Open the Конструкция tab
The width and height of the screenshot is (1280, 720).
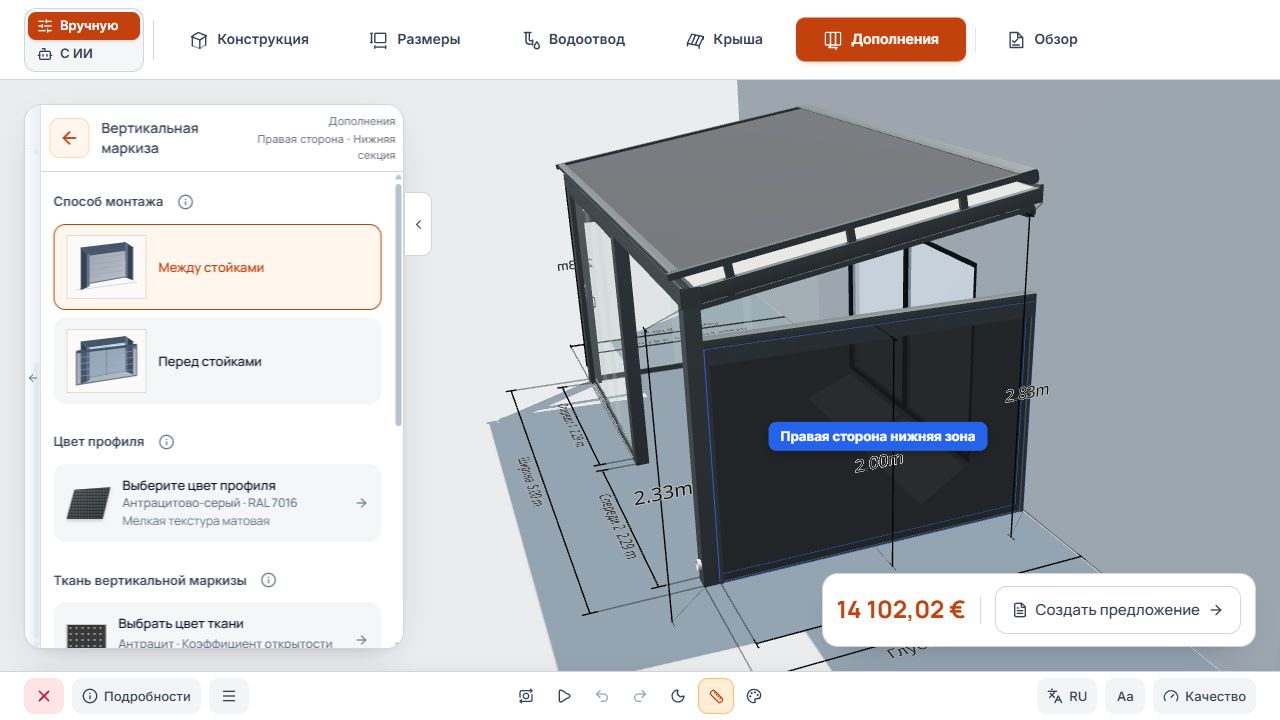[x=249, y=40]
